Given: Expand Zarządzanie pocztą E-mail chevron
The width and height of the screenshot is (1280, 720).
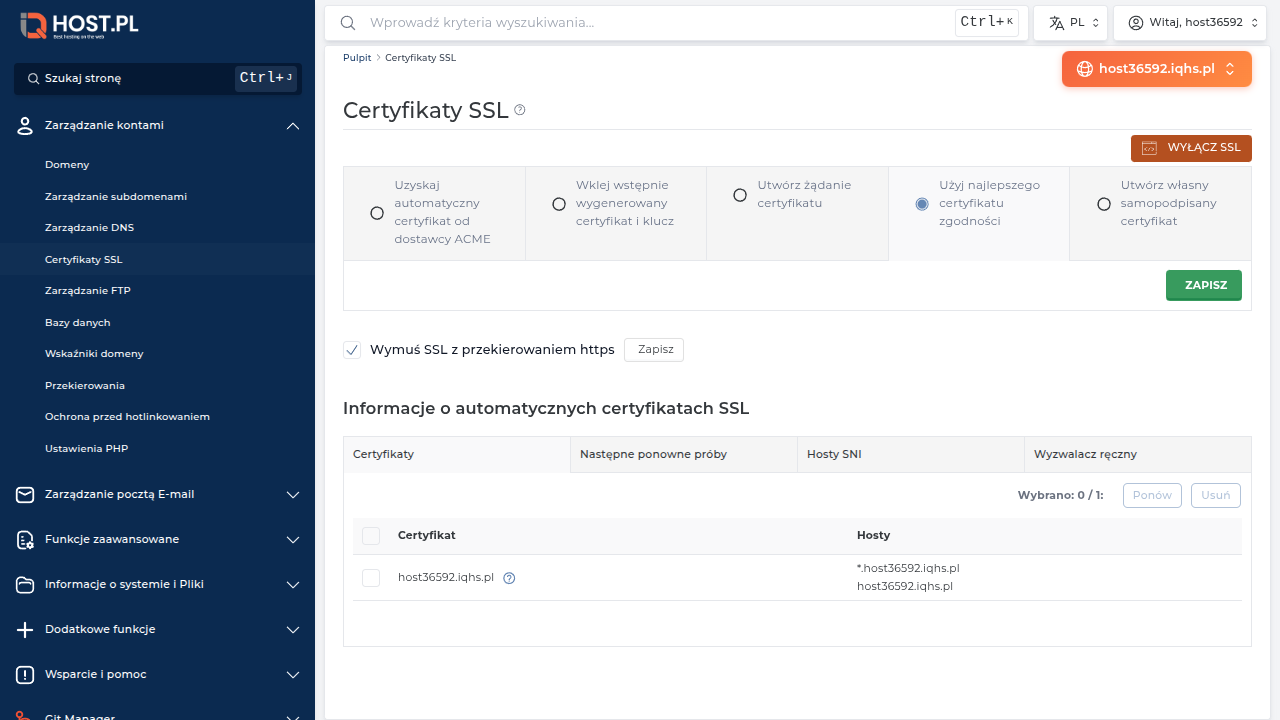Looking at the screenshot, I should pos(293,494).
